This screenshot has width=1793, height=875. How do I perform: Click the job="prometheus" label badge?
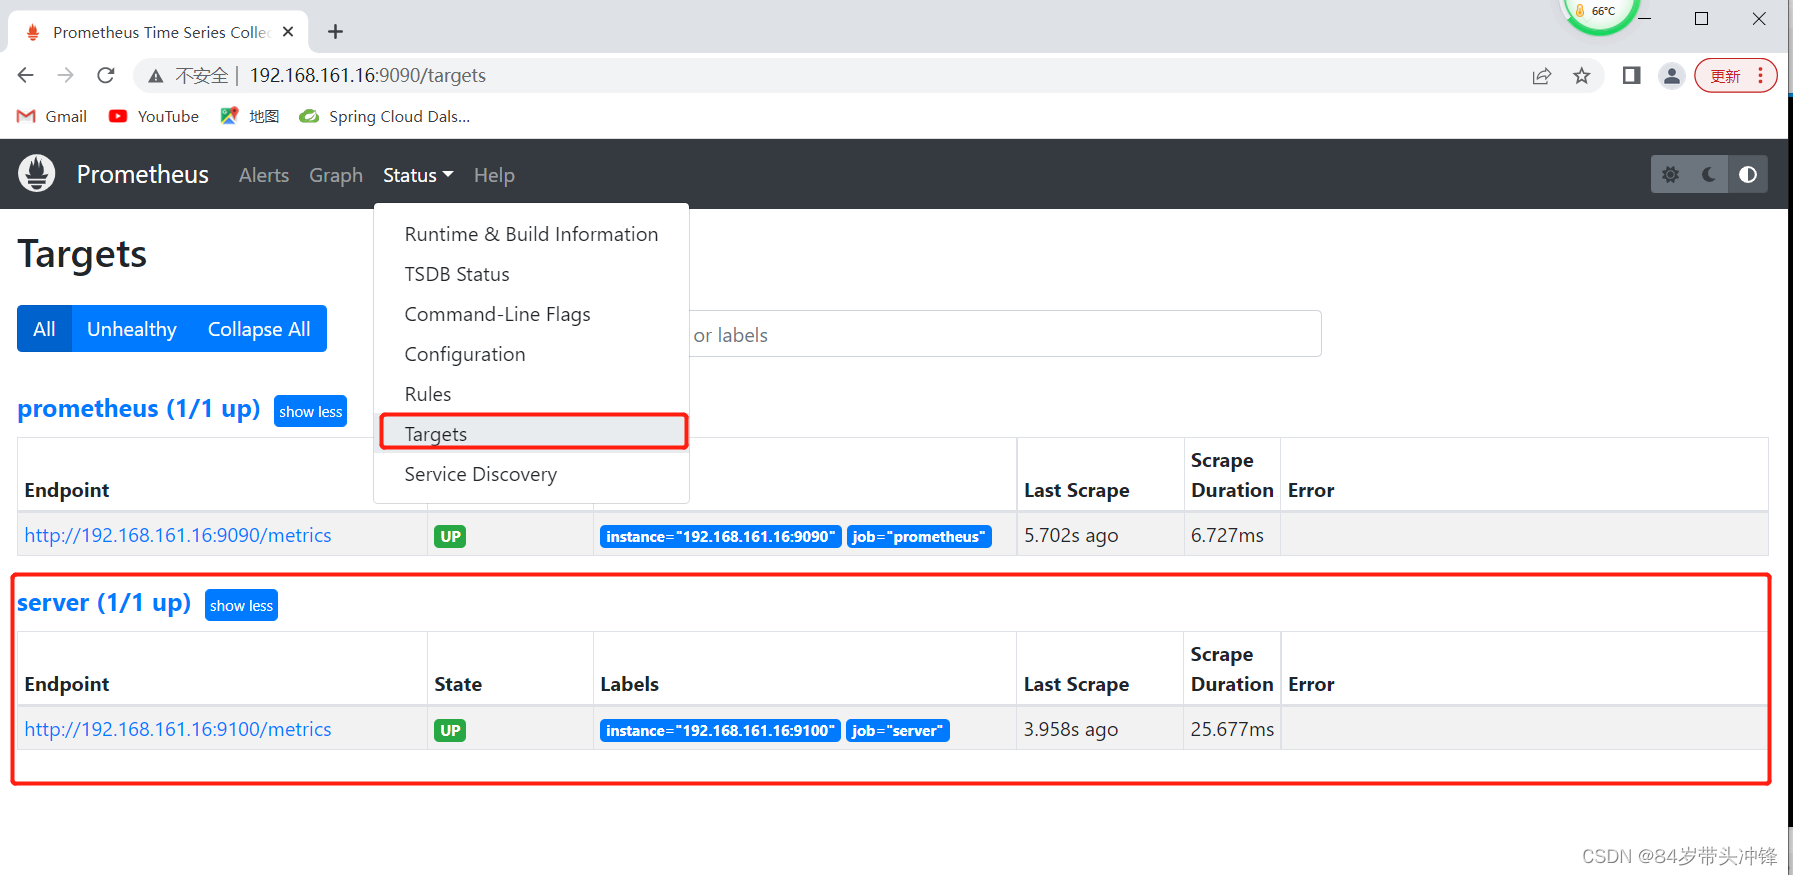pos(919,536)
